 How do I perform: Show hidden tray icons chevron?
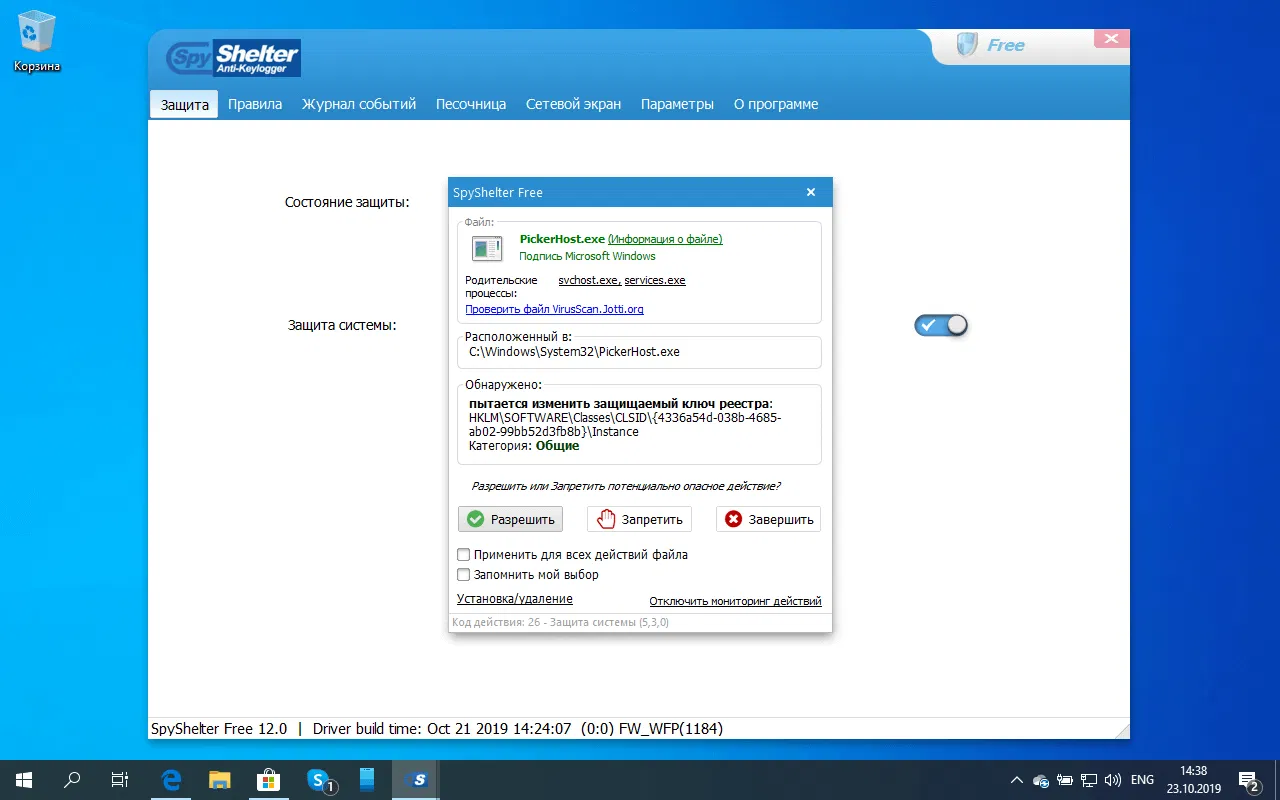pyautogui.click(x=1017, y=780)
